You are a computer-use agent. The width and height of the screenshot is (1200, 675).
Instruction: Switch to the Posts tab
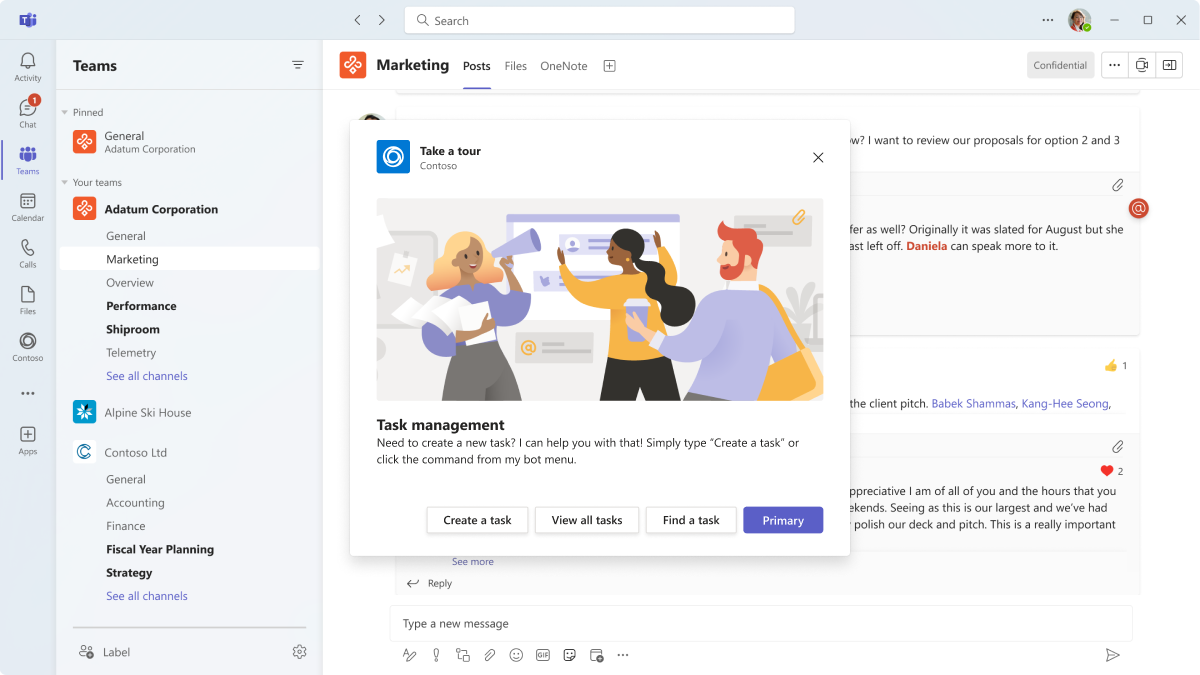[x=477, y=66]
